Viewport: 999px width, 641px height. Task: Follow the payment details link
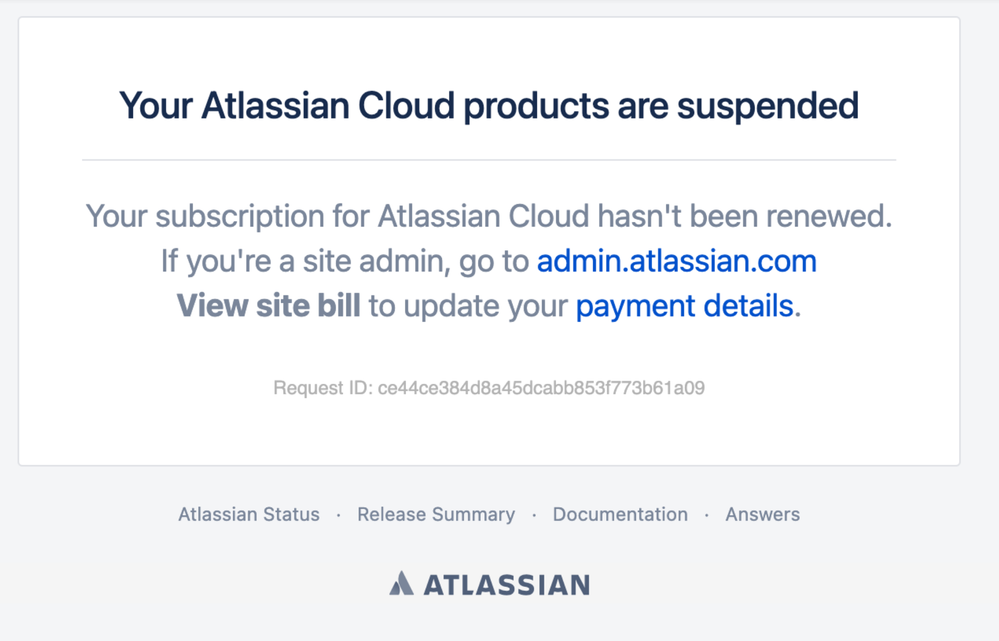click(684, 306)
